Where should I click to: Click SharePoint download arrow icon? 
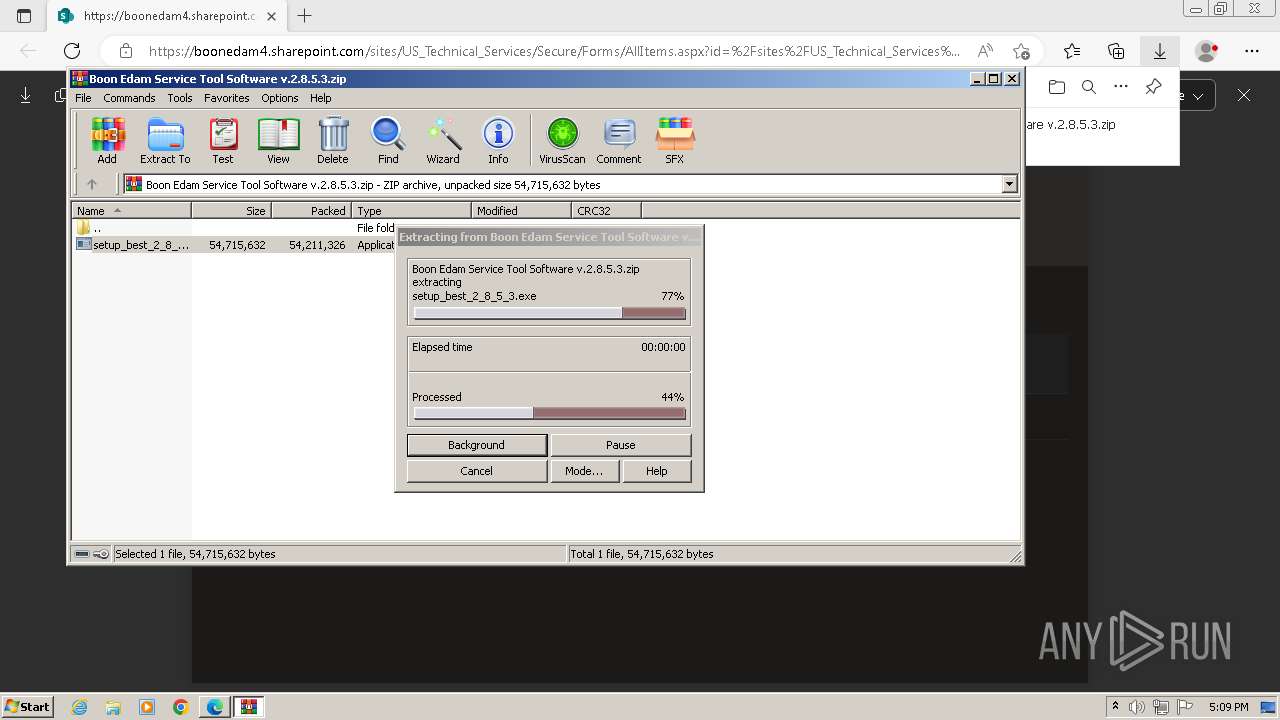click(x=26, y=95)
